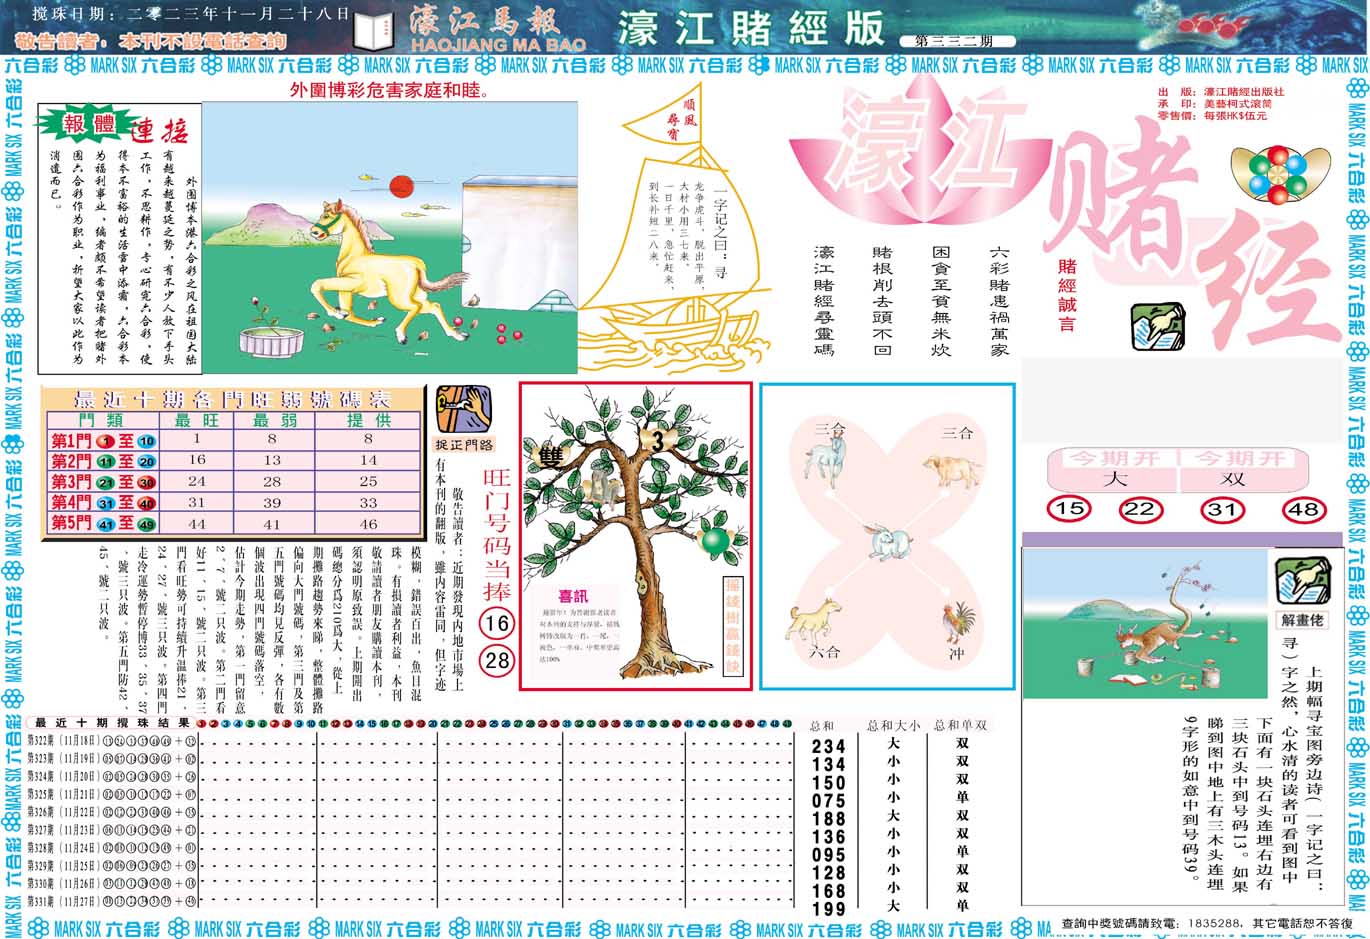Click the circled number 16
This screenshot has width=1370, height=939.
click(x=496, y=624)
